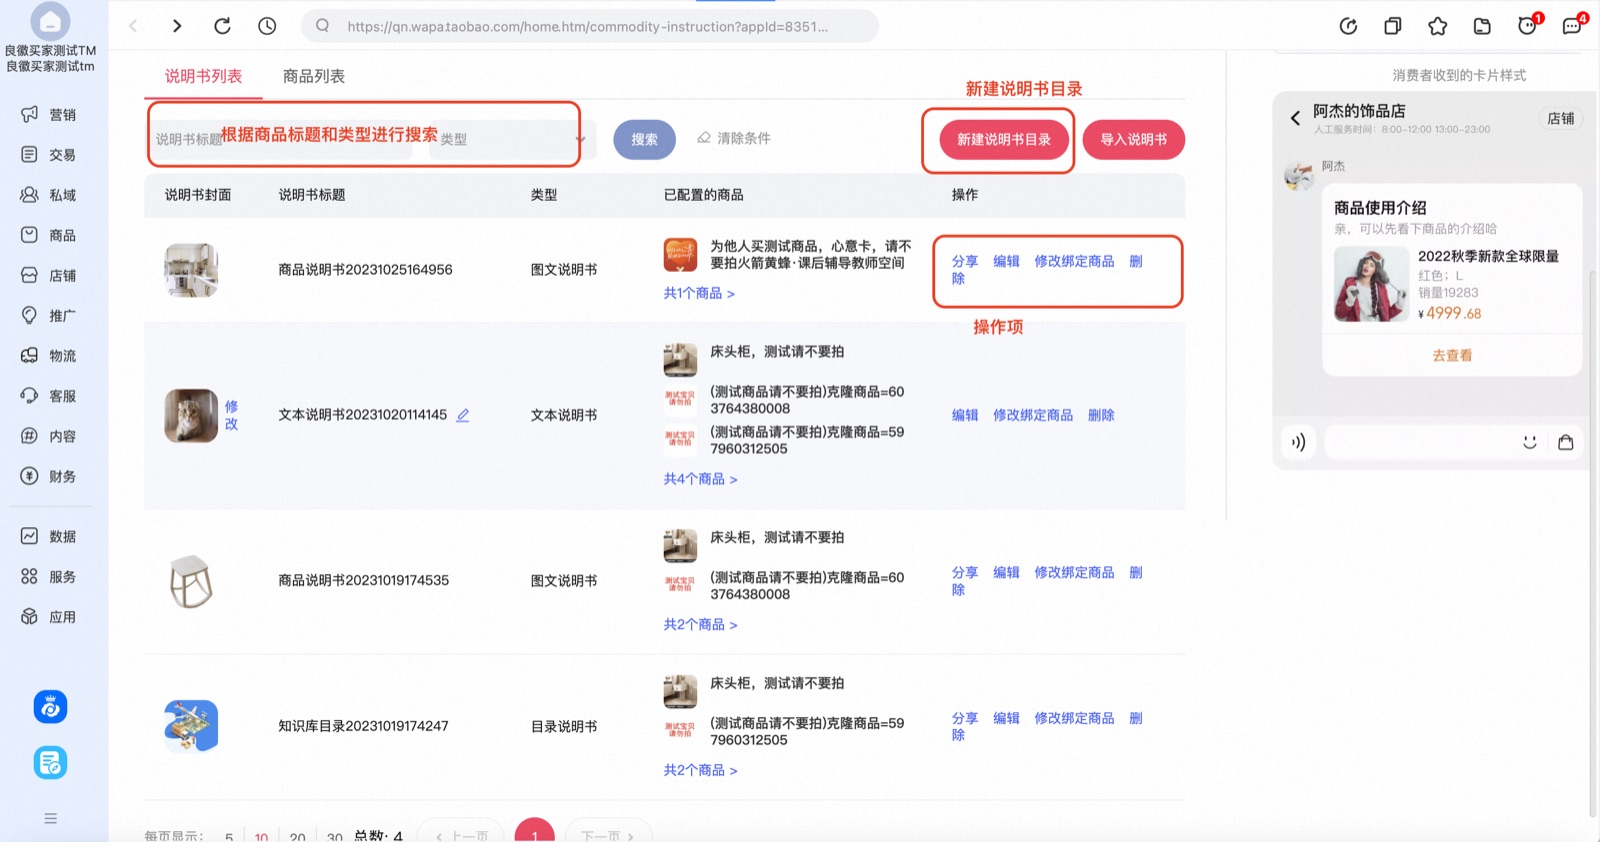Switch to the 说明书列表 tab
The height and width of the screenshot is (842, 1600).
click(x=203, y=76)
